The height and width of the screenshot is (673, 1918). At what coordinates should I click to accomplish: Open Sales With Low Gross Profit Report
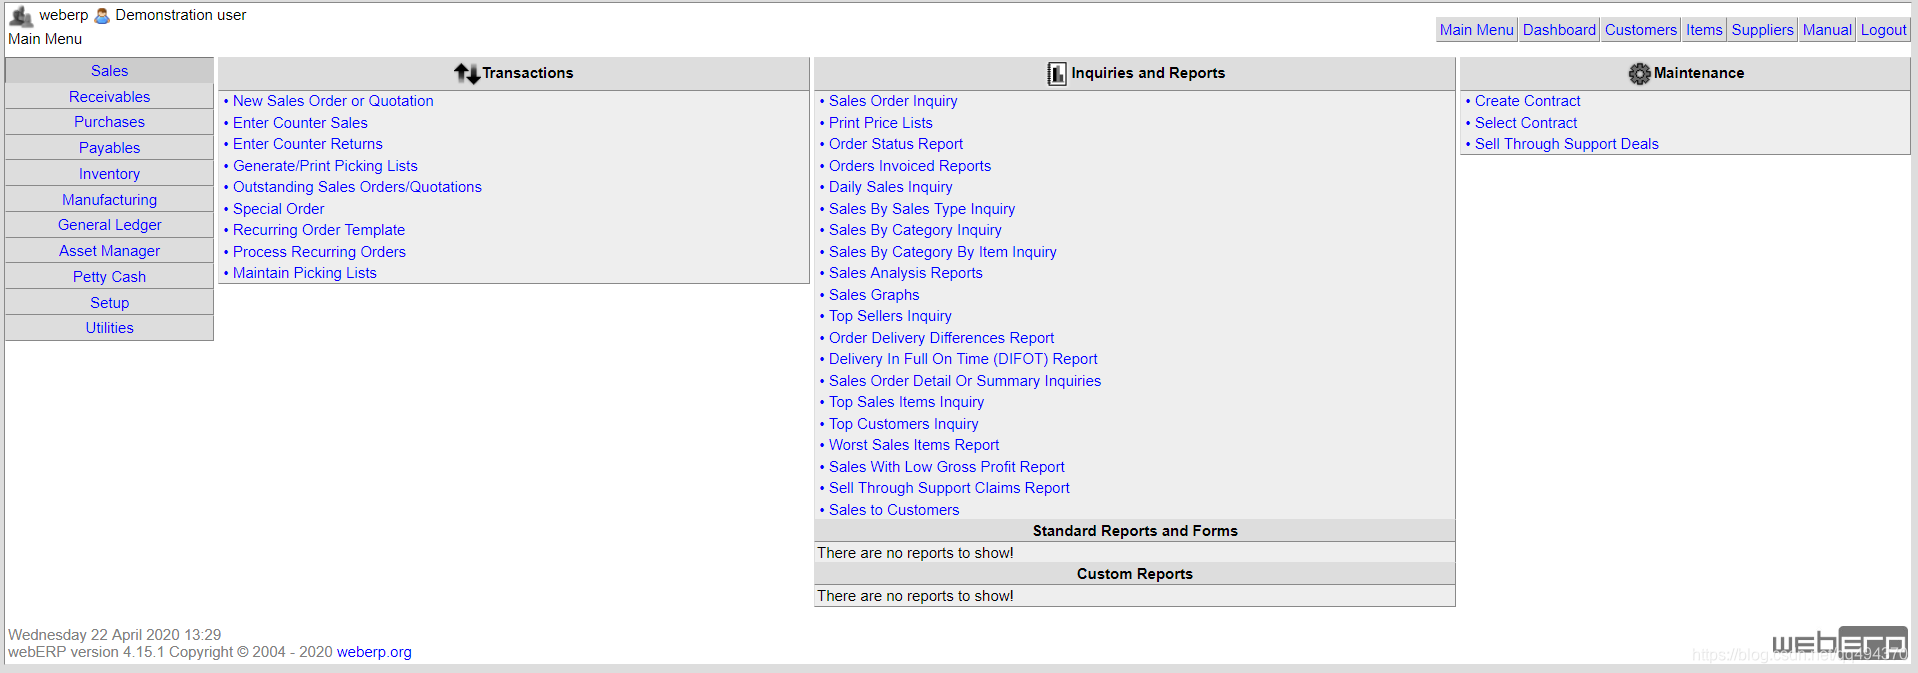click(946, 467)
